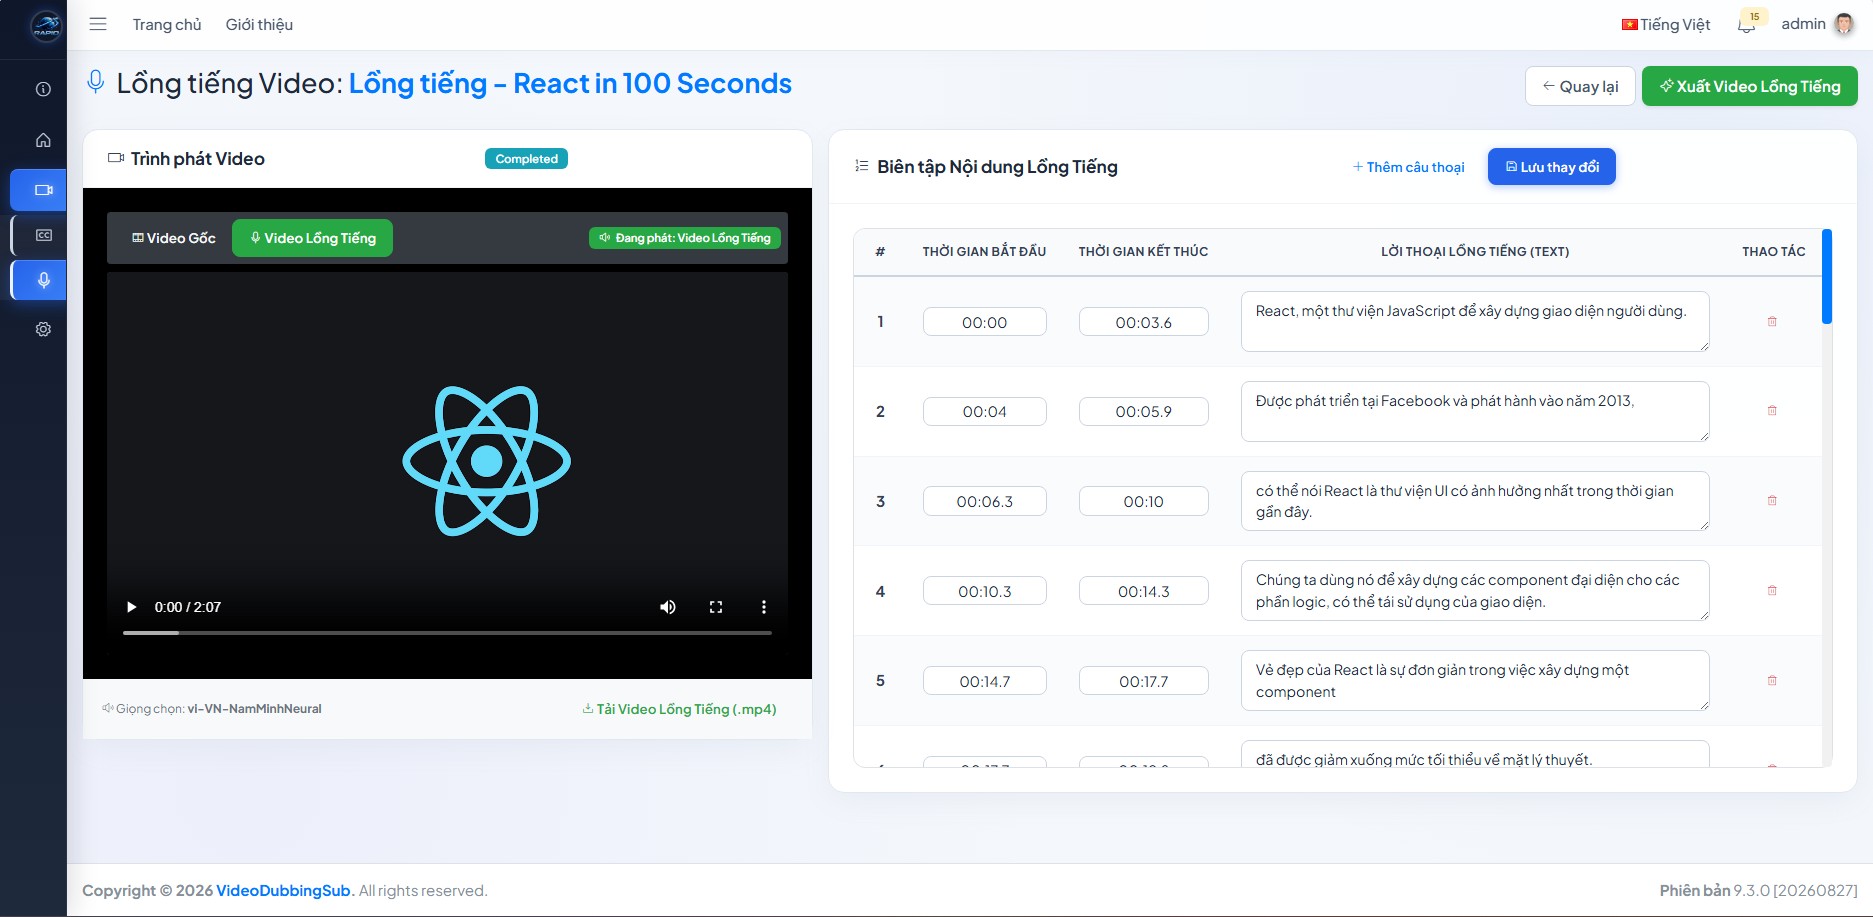Click the Quay lại button
This screenshot has width=1873, height=917.
tap(1580, 86)
